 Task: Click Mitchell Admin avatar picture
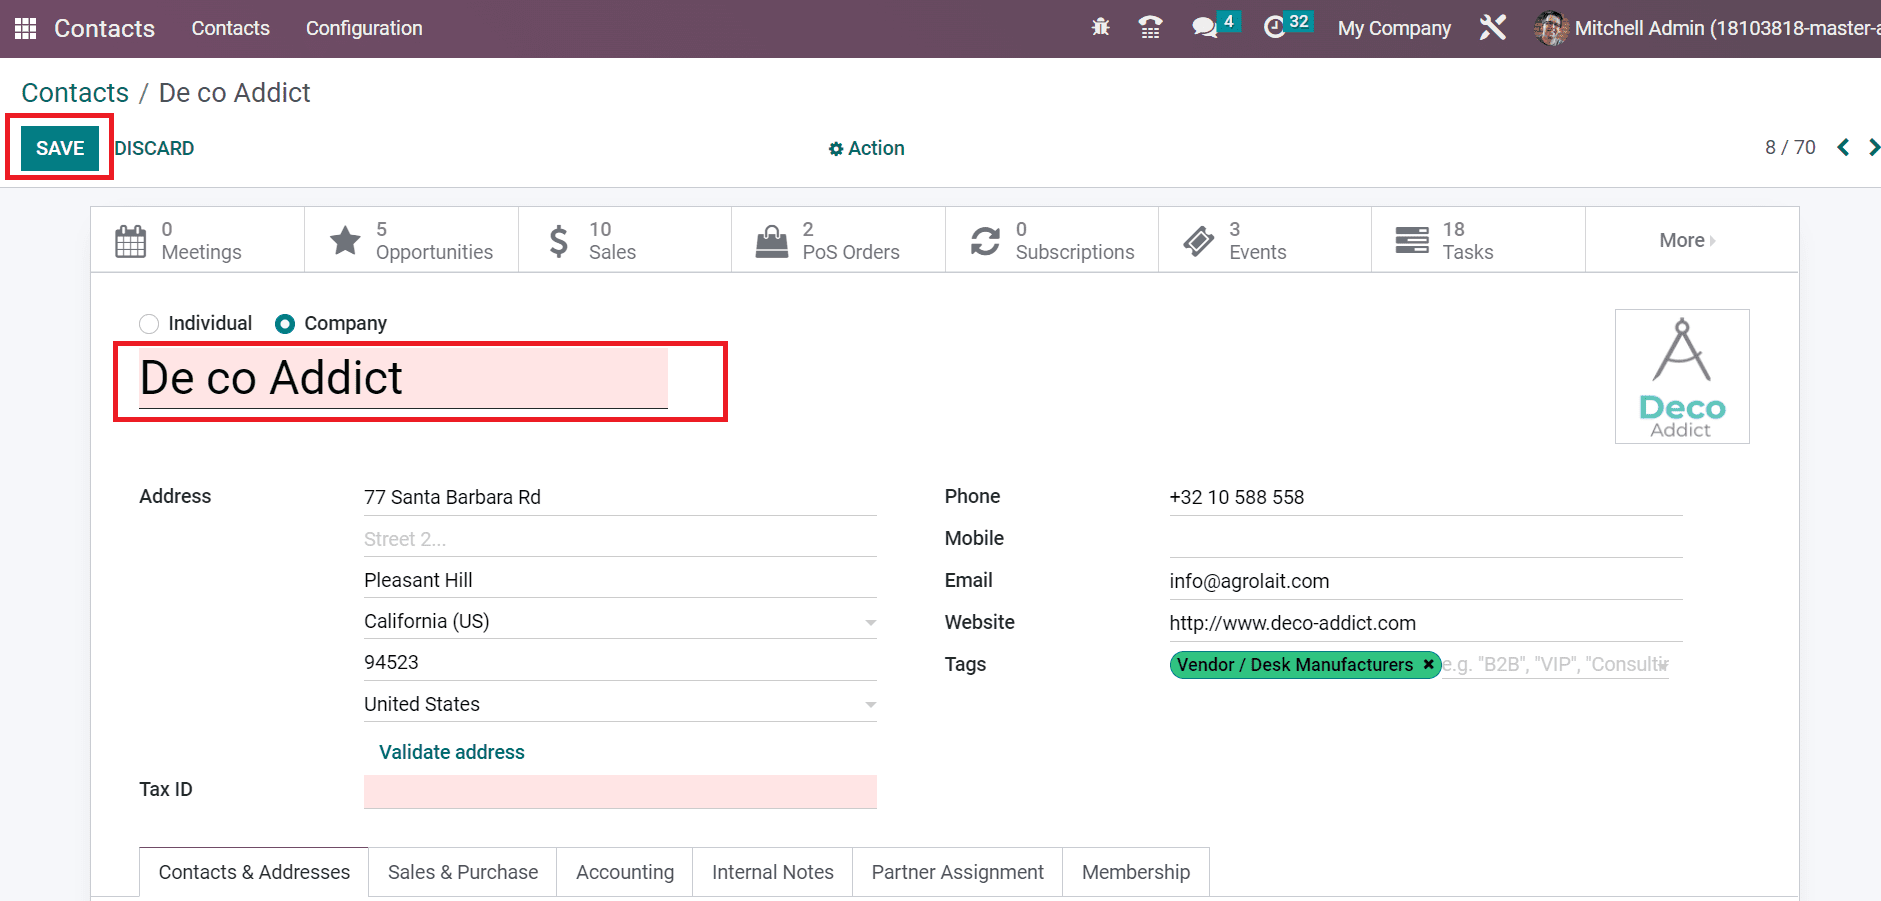pyautogui.click(x=1551, y=28)
